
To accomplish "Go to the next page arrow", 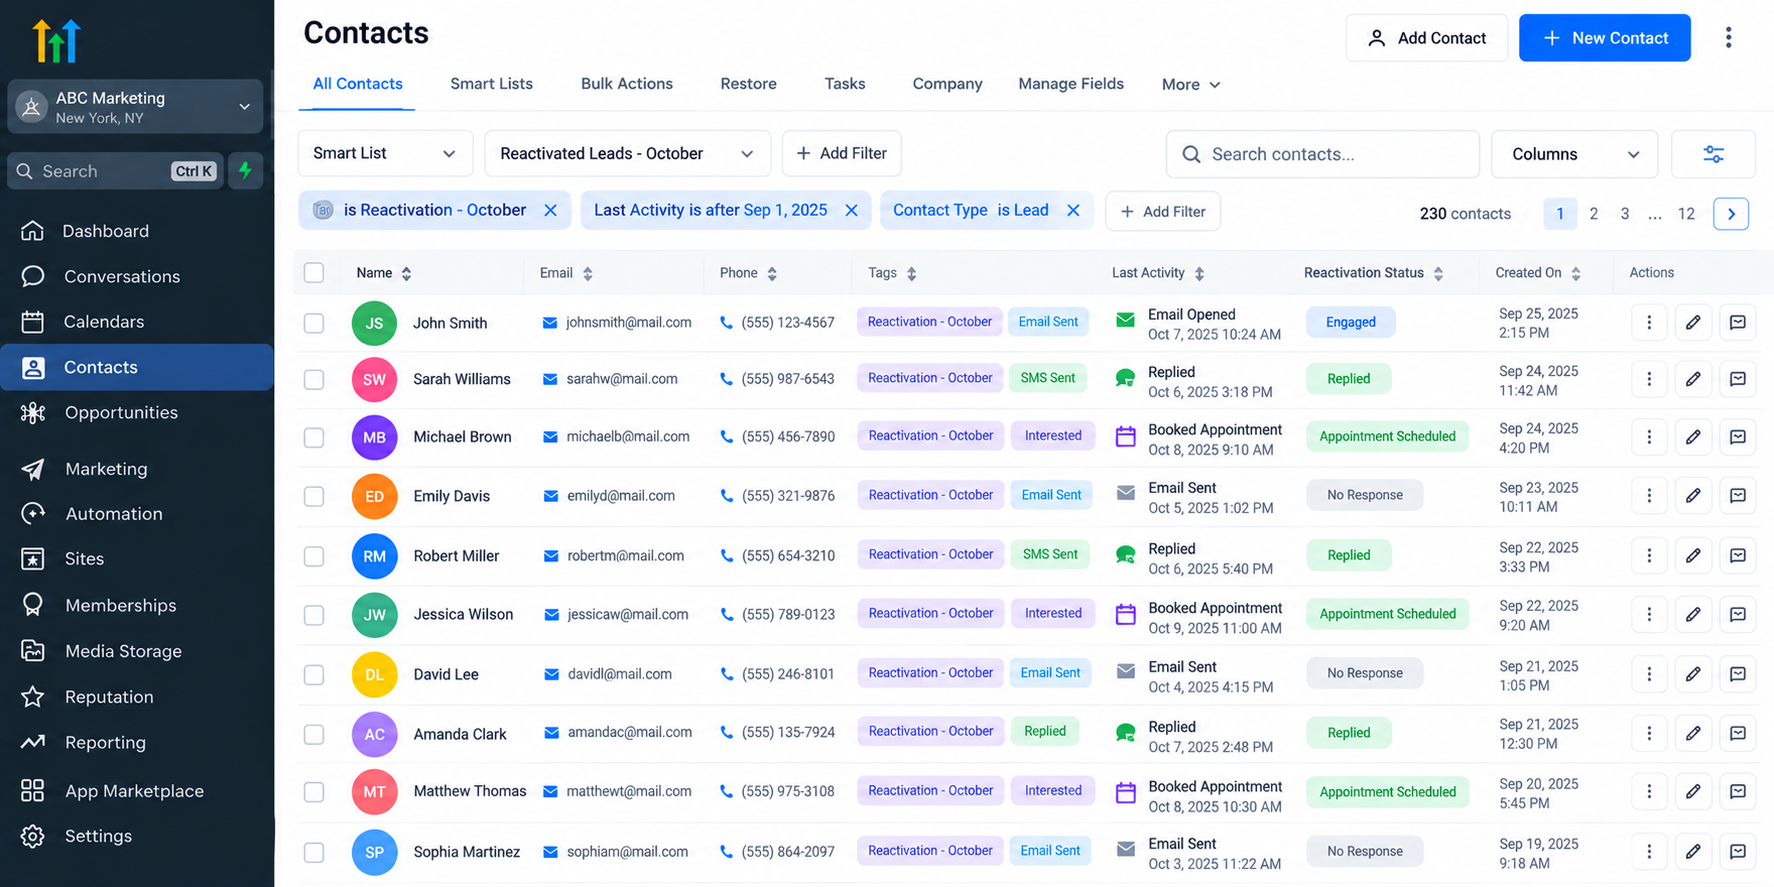I will click(1731, 214).
